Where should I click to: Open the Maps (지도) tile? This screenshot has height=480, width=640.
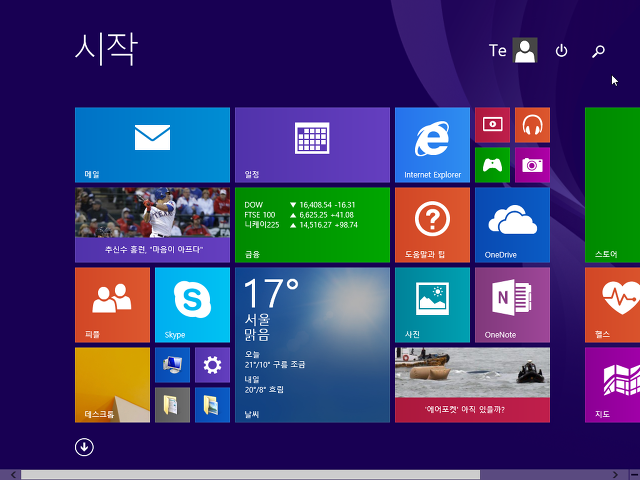point(612,385)
